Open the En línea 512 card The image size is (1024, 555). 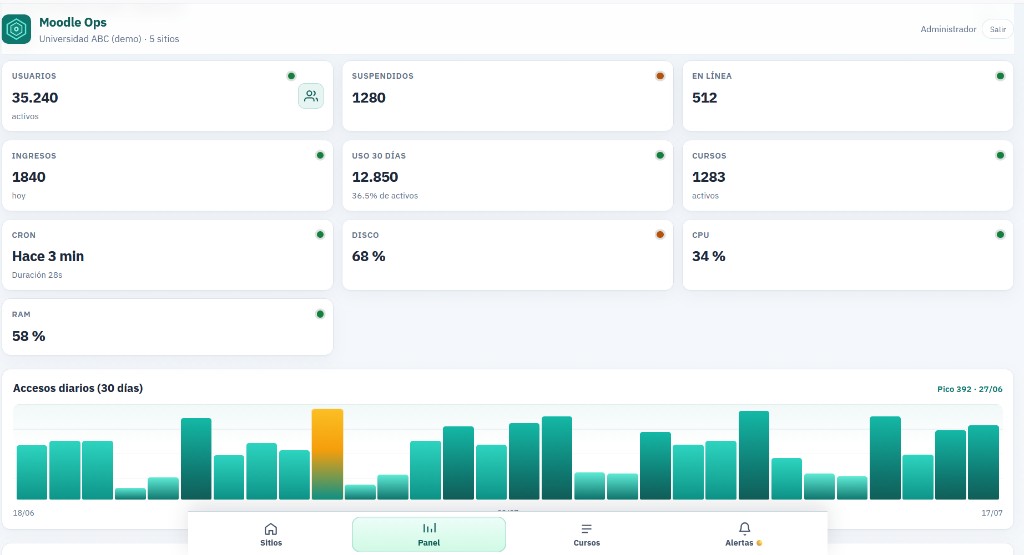[848, 96]
